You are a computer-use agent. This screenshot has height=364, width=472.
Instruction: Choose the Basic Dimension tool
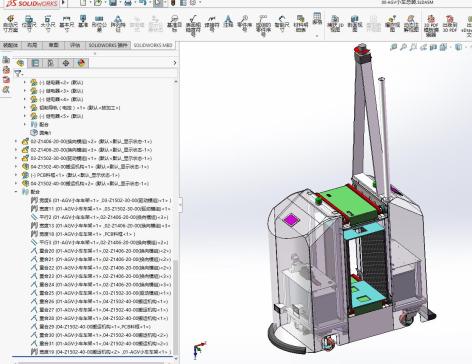pyautogui.click(x=66, y=23)
